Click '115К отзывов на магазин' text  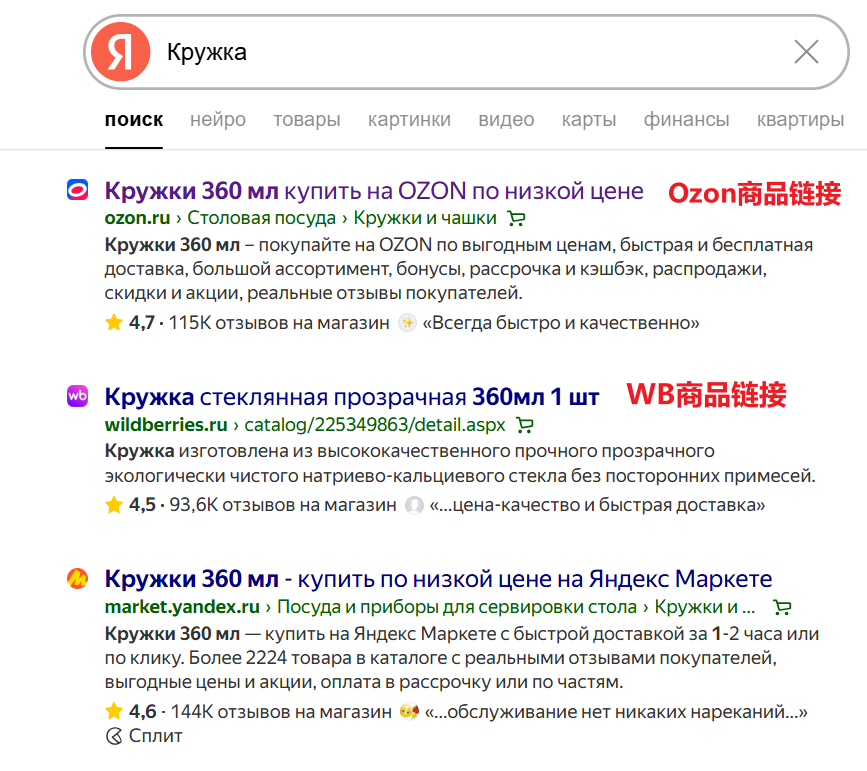coord(279,322)
